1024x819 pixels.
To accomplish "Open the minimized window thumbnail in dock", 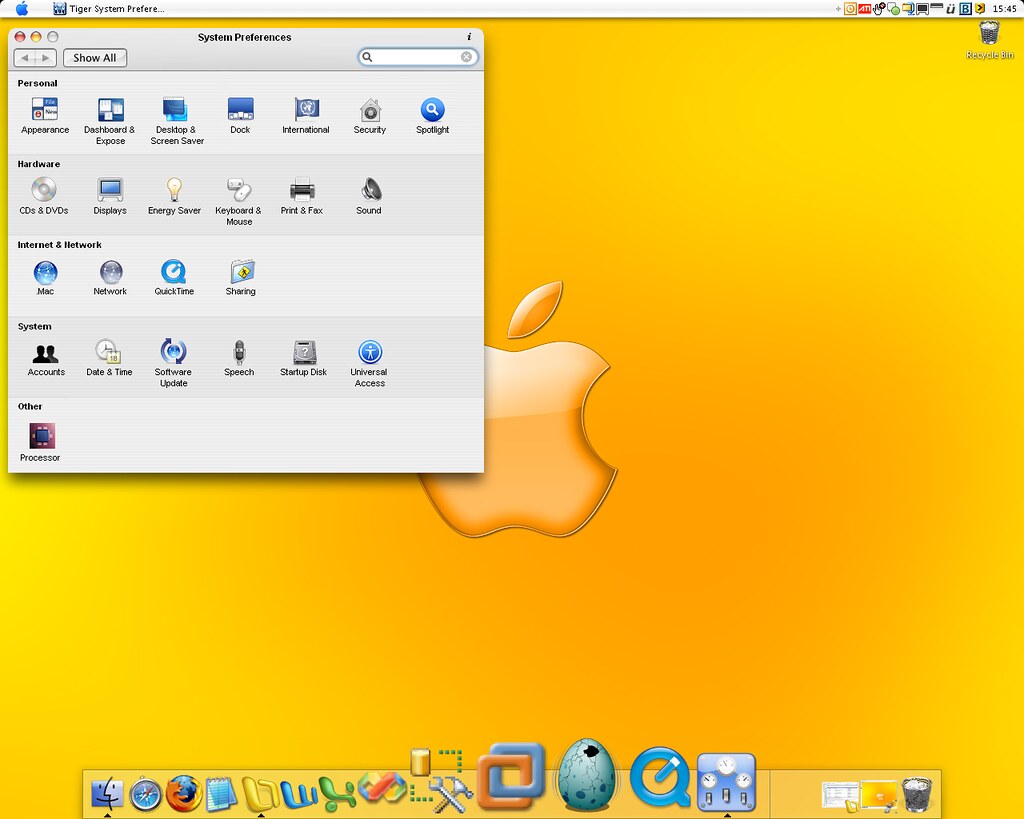I will 840,795.
